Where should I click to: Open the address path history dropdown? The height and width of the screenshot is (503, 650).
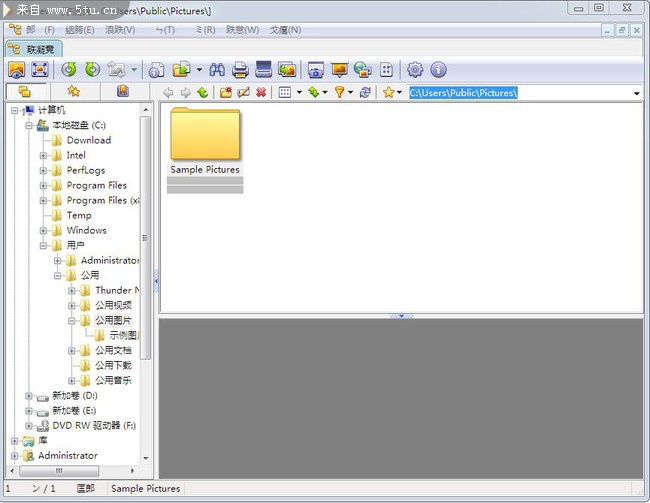tap(637, 93)
